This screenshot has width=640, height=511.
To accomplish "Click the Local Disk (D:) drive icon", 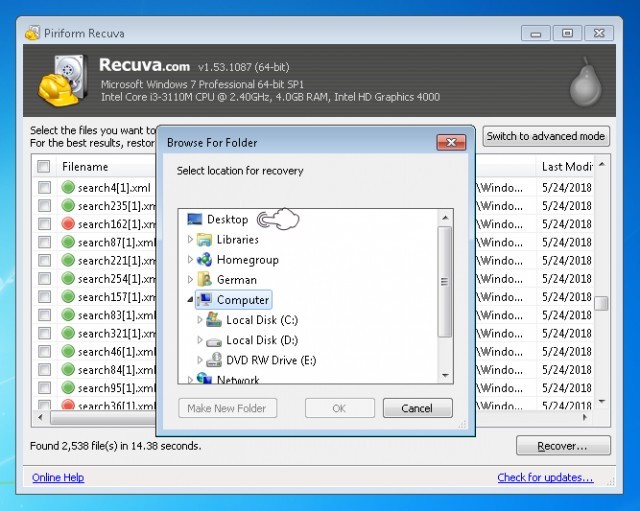I will coord(214,341).
